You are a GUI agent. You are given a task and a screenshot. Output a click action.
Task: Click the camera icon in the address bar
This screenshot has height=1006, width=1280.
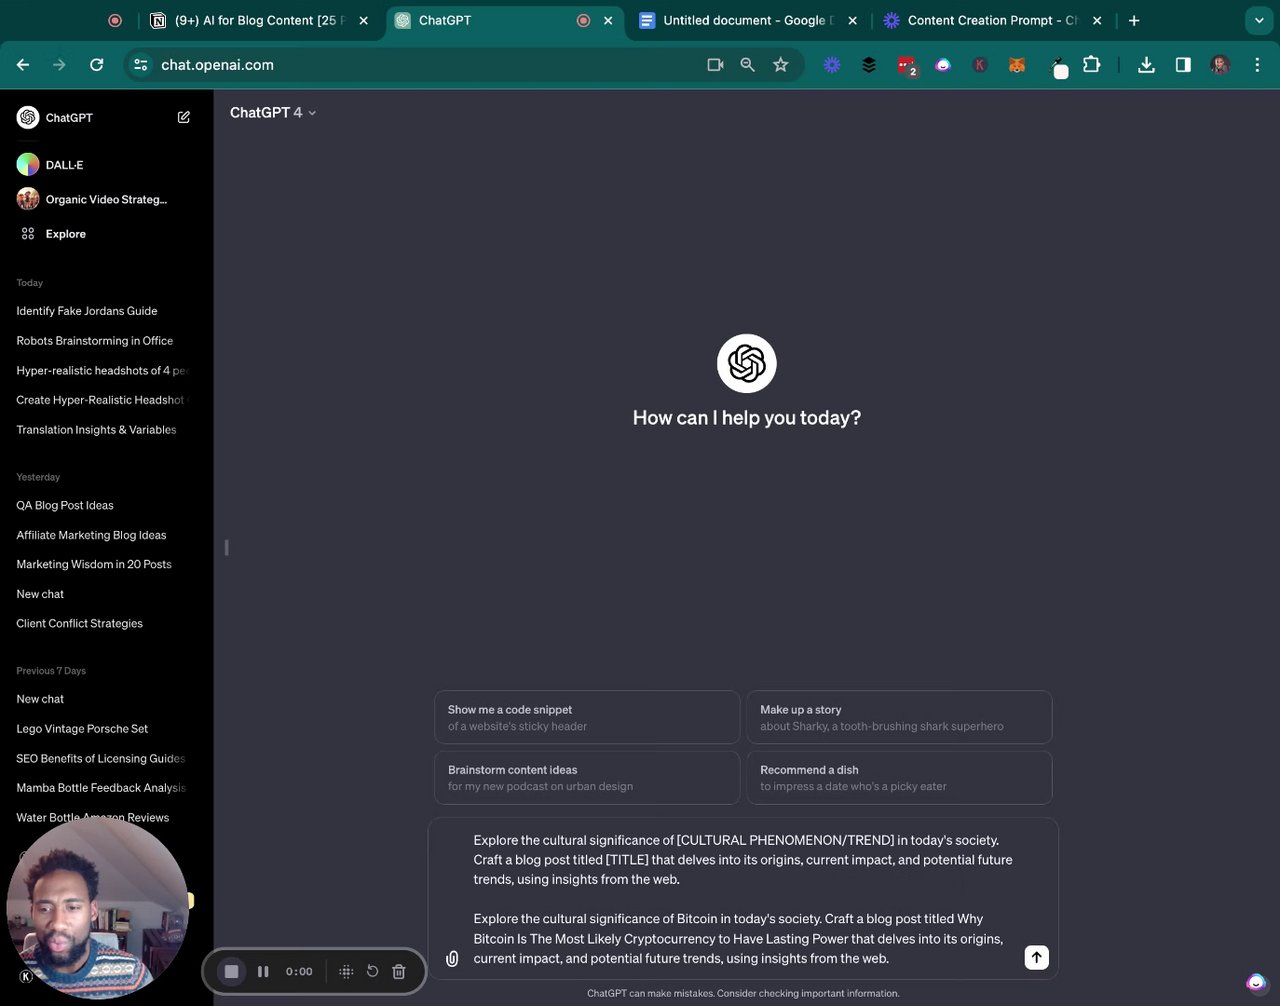click(x=715, y=65)
